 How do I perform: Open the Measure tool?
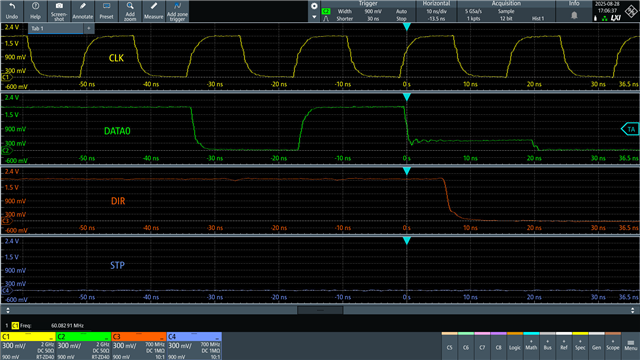point(154,11)
